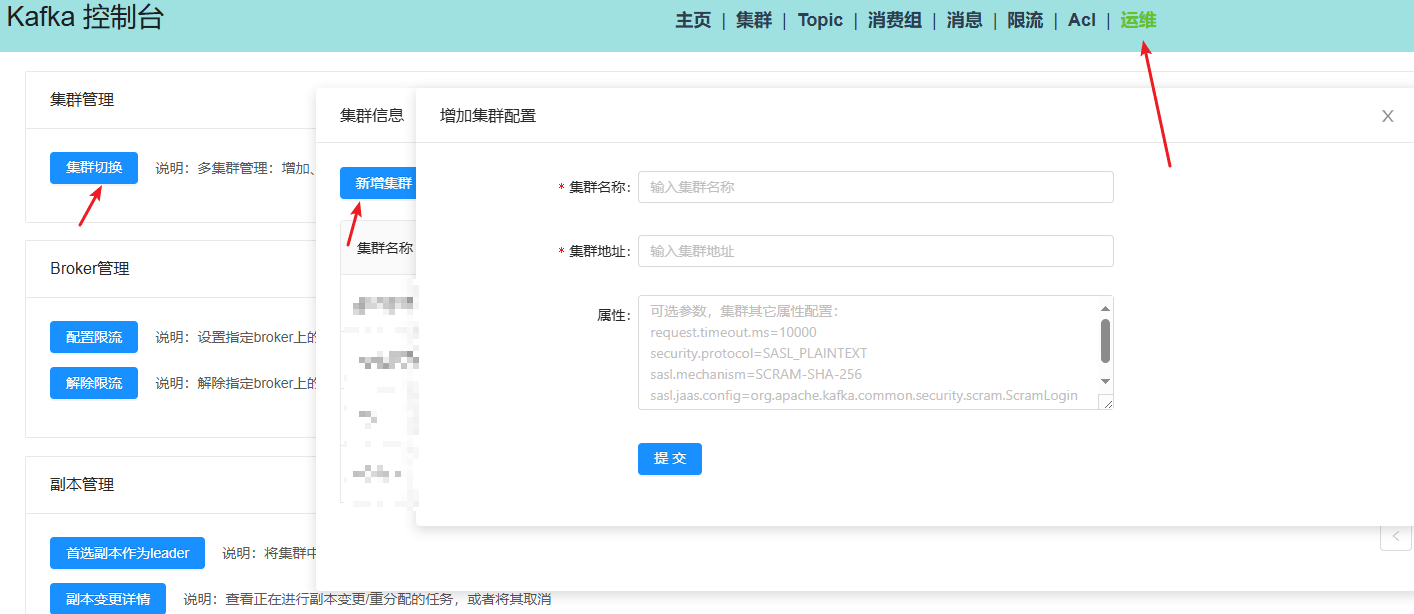
Task: Click the 集群地址 field label
Action: tap(595, 252)
